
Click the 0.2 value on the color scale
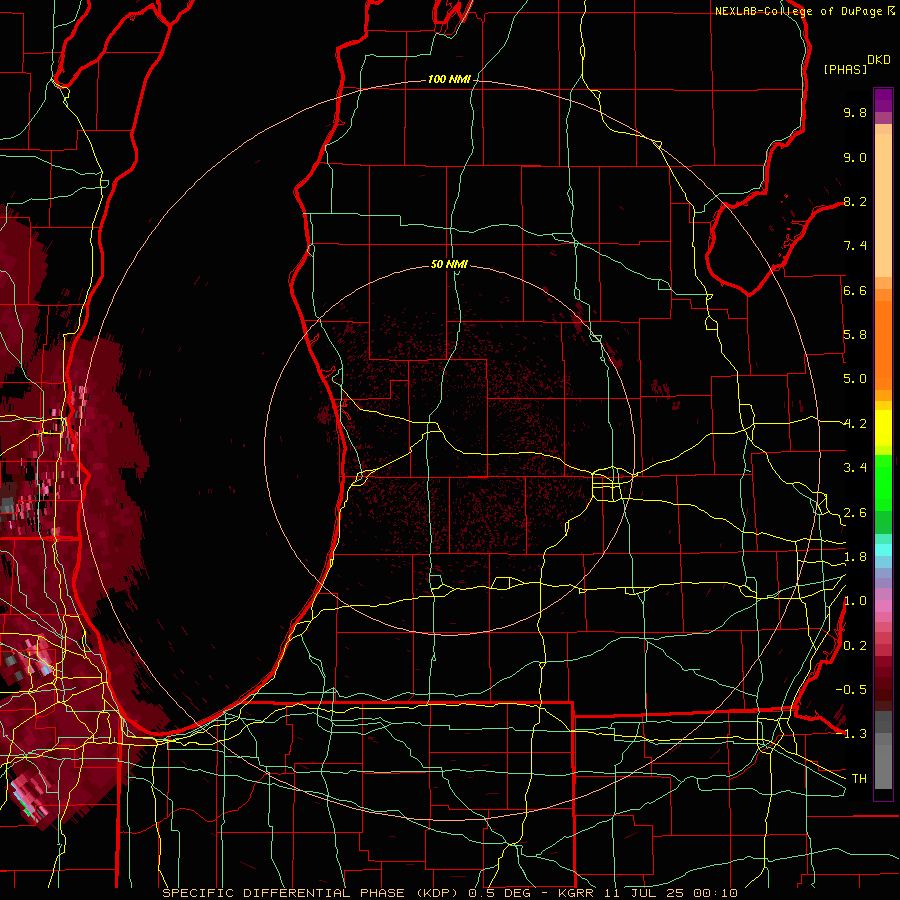point(855,646)
